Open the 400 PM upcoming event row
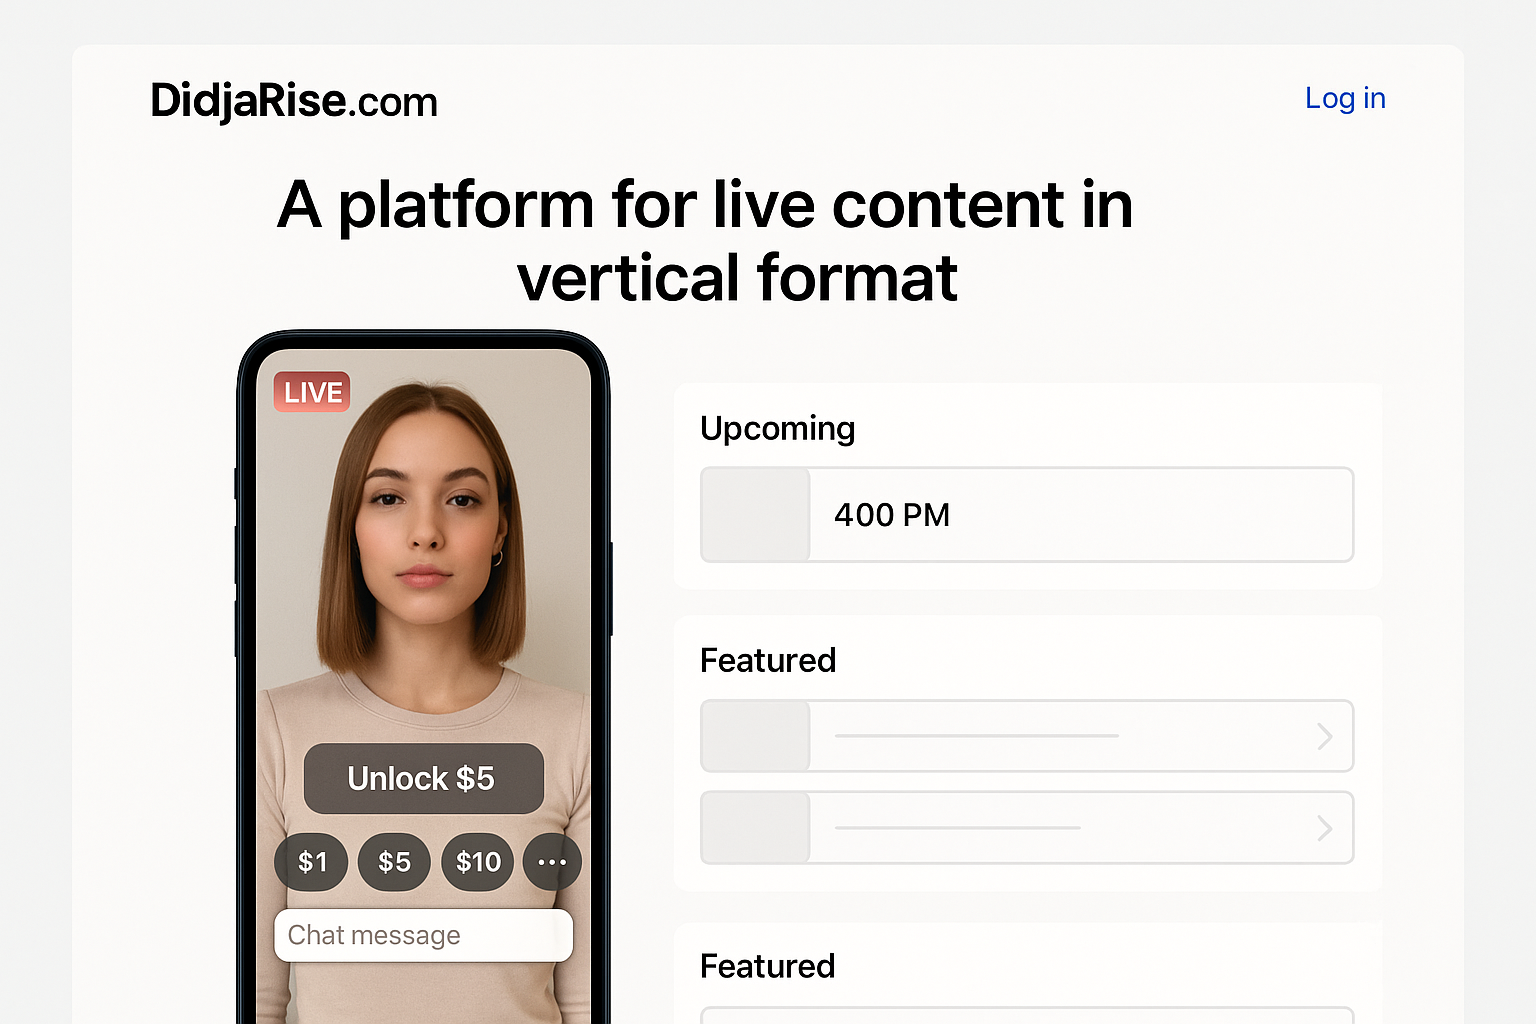1536x1024 pixels. coord(1027,515)
